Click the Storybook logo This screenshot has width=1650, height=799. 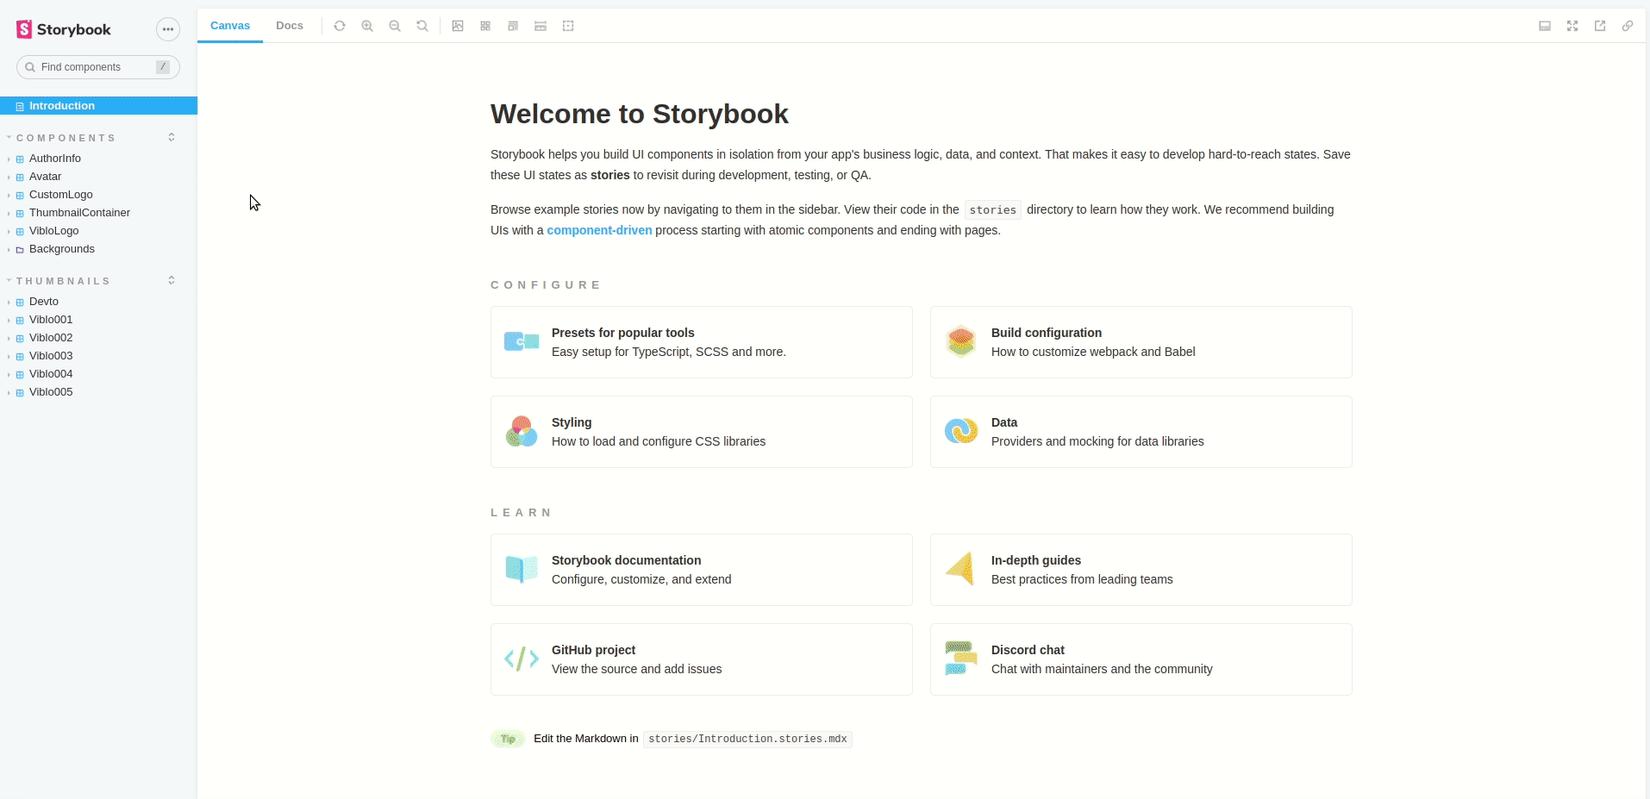(64, 29)
